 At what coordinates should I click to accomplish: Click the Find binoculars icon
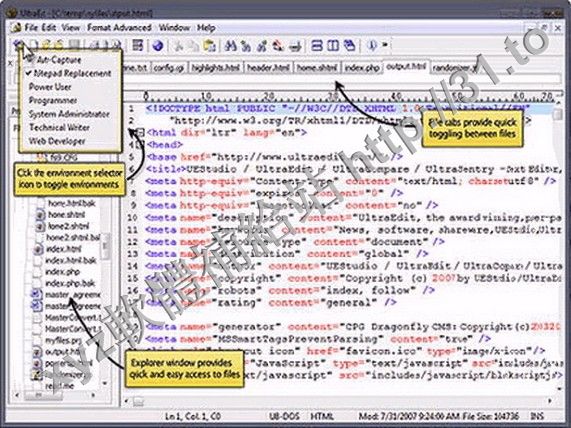(231, 46)
